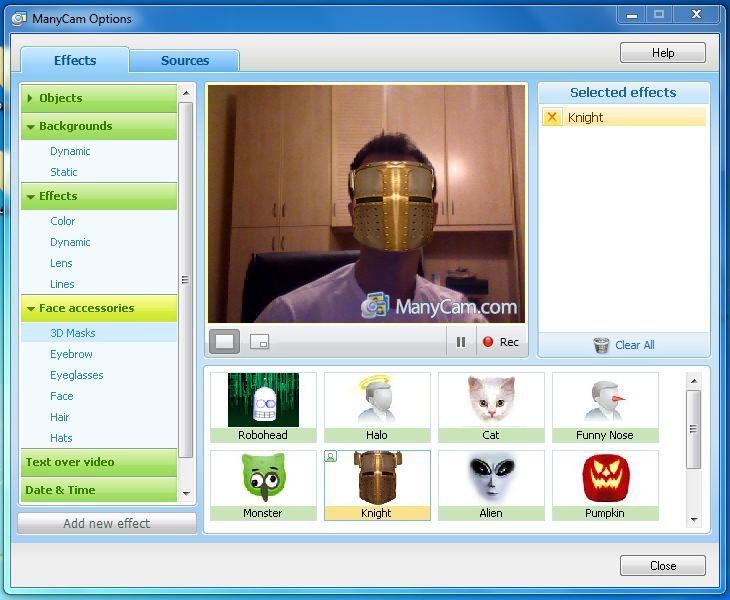Open Static backgrounds
The width and height of the screenshot is (730, 600).
64,172
